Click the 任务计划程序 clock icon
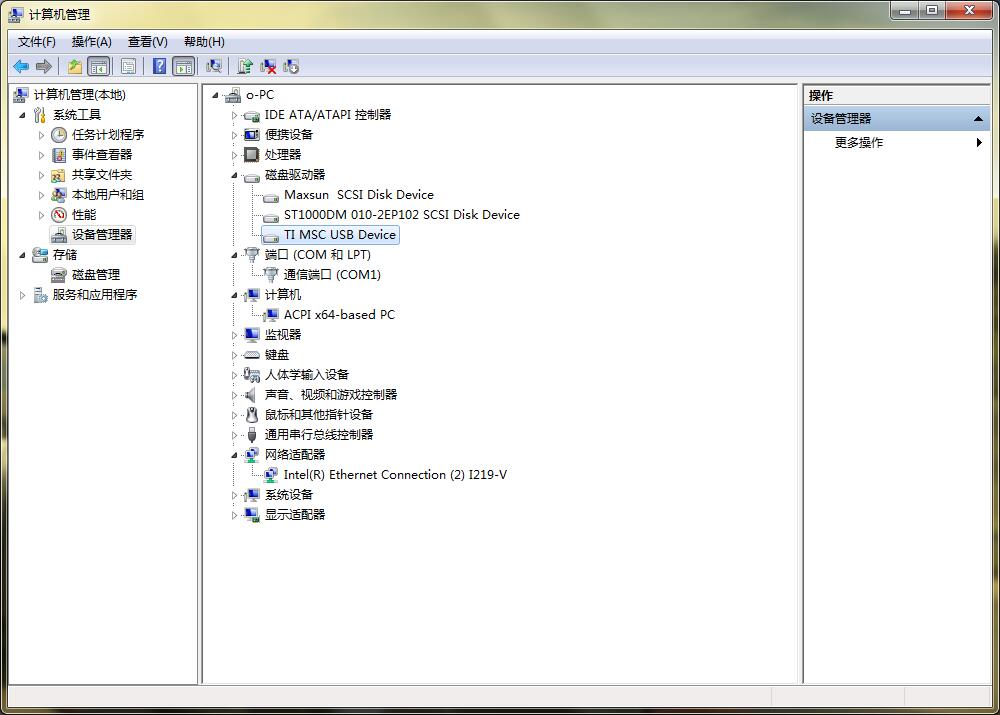Viewport: 1000px width, 715px height. coord(59,135)
